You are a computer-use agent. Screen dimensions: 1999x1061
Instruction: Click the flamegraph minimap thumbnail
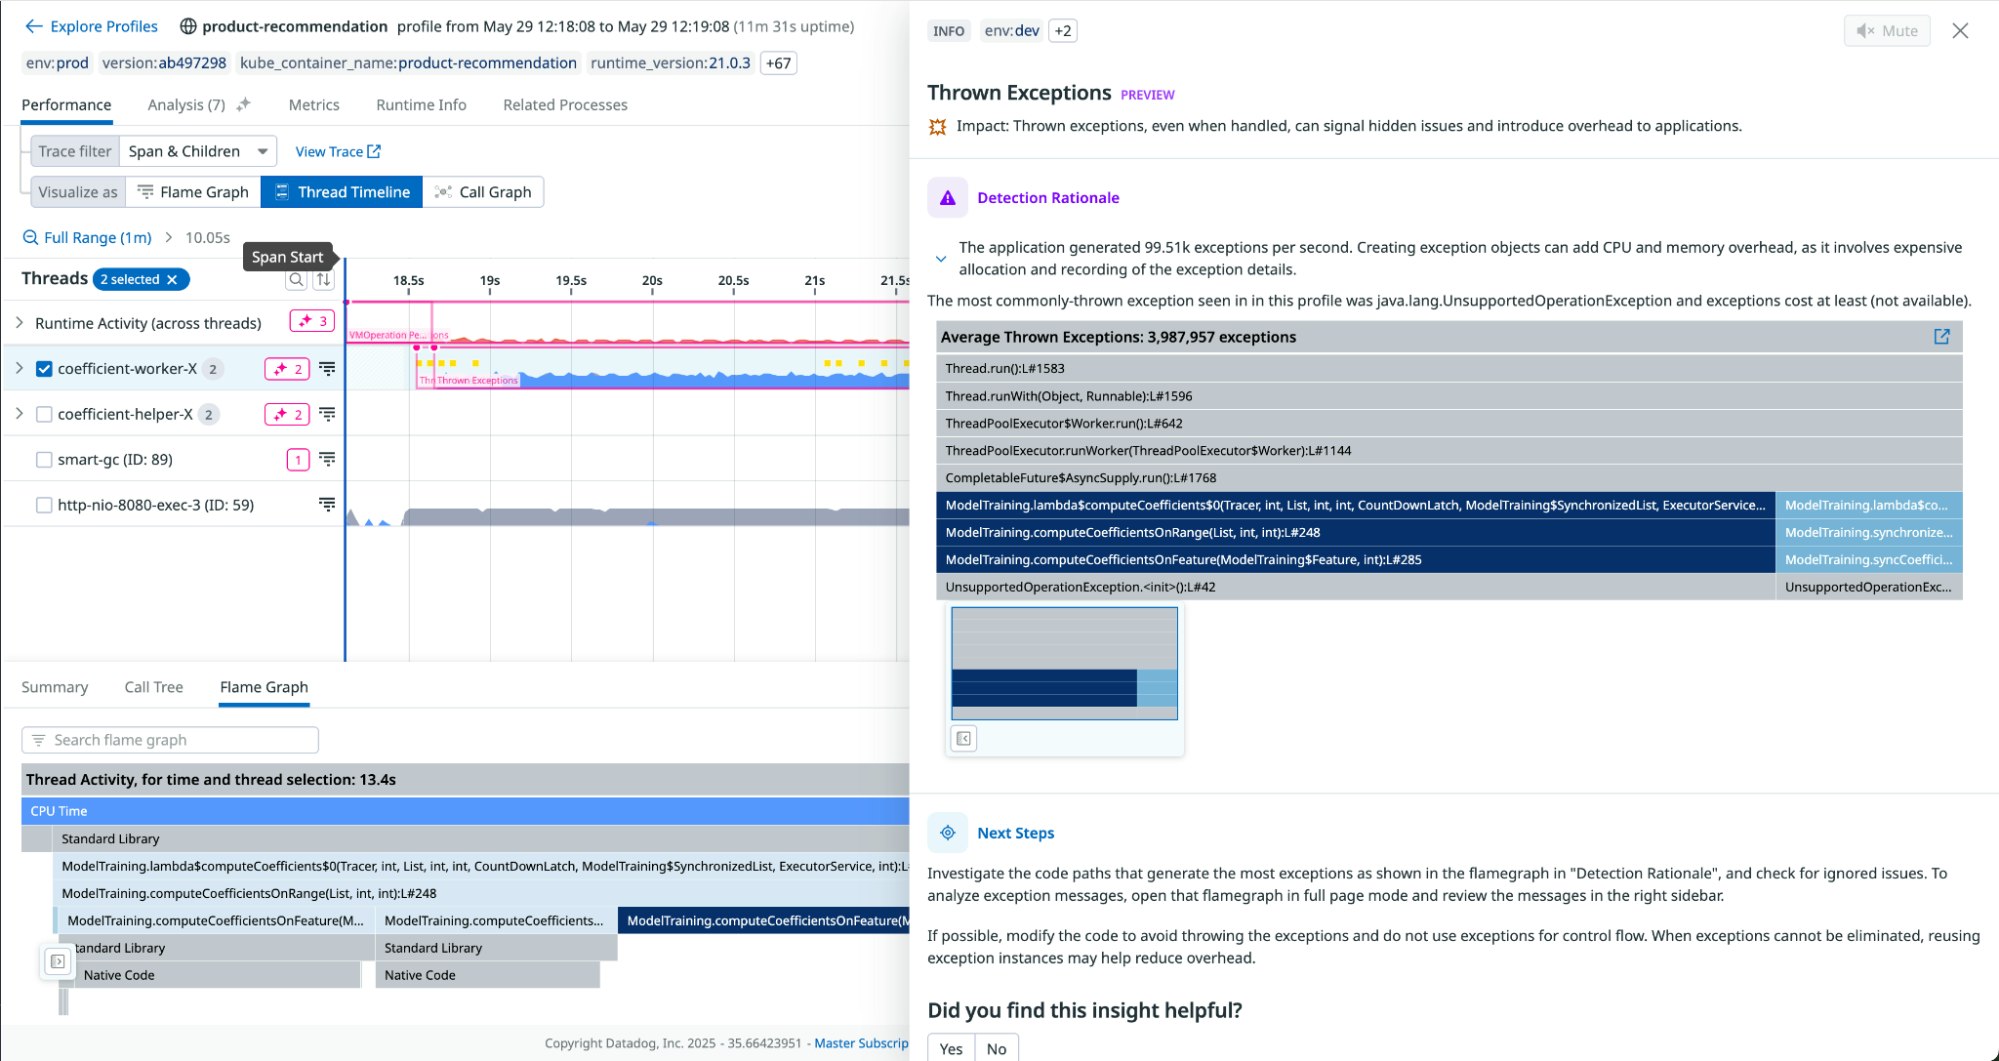[1064, 663]
